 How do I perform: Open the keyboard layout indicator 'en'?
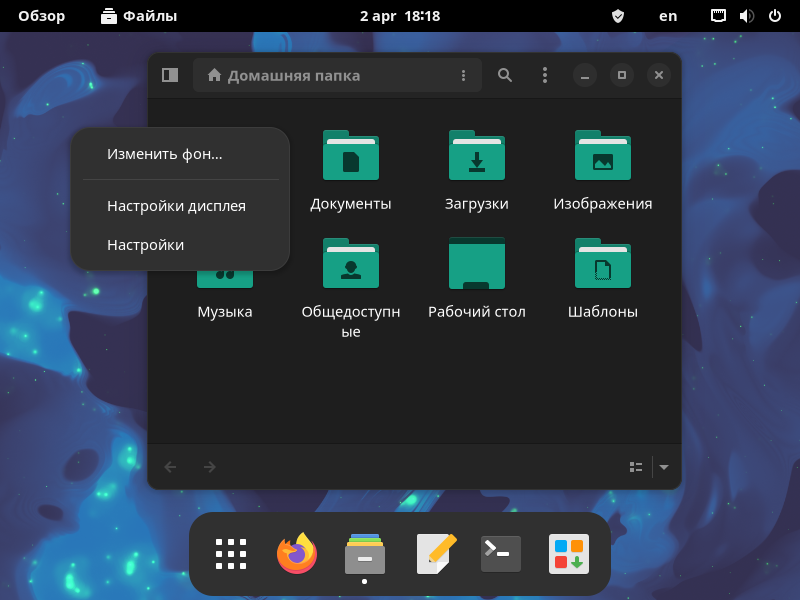(667, 16)
